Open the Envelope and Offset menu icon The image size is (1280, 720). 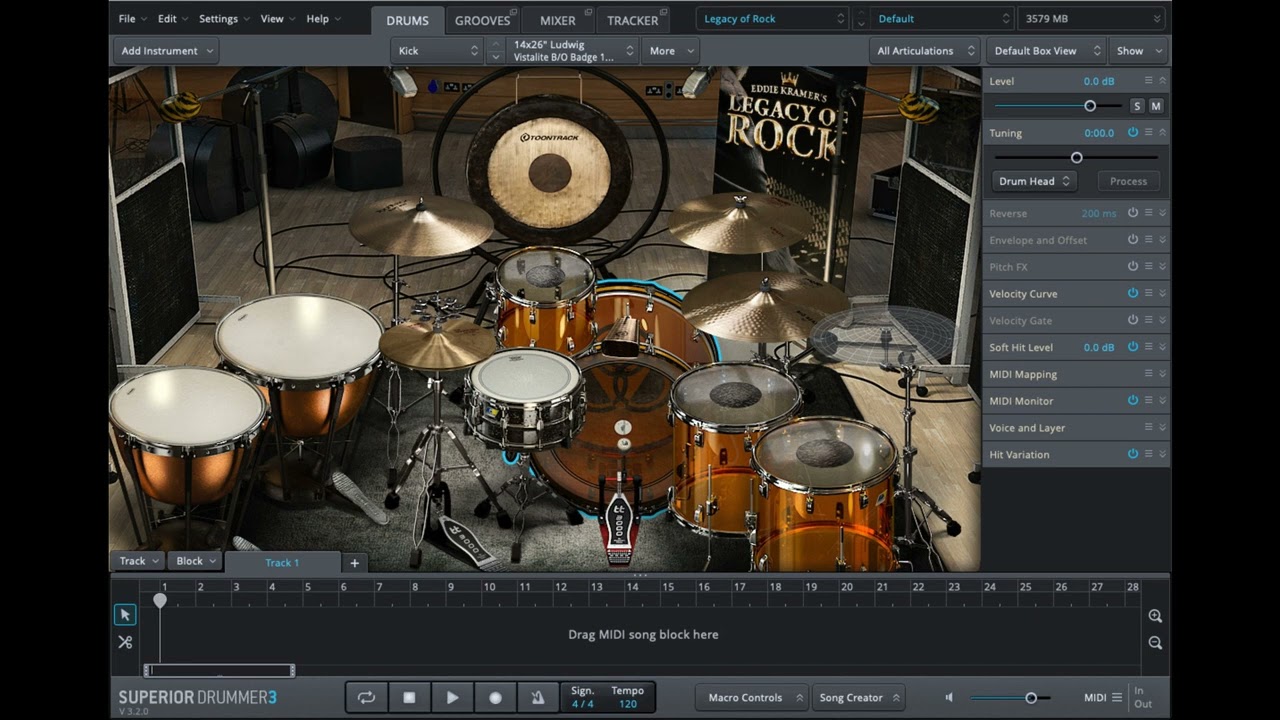(x=1148, y=240)
